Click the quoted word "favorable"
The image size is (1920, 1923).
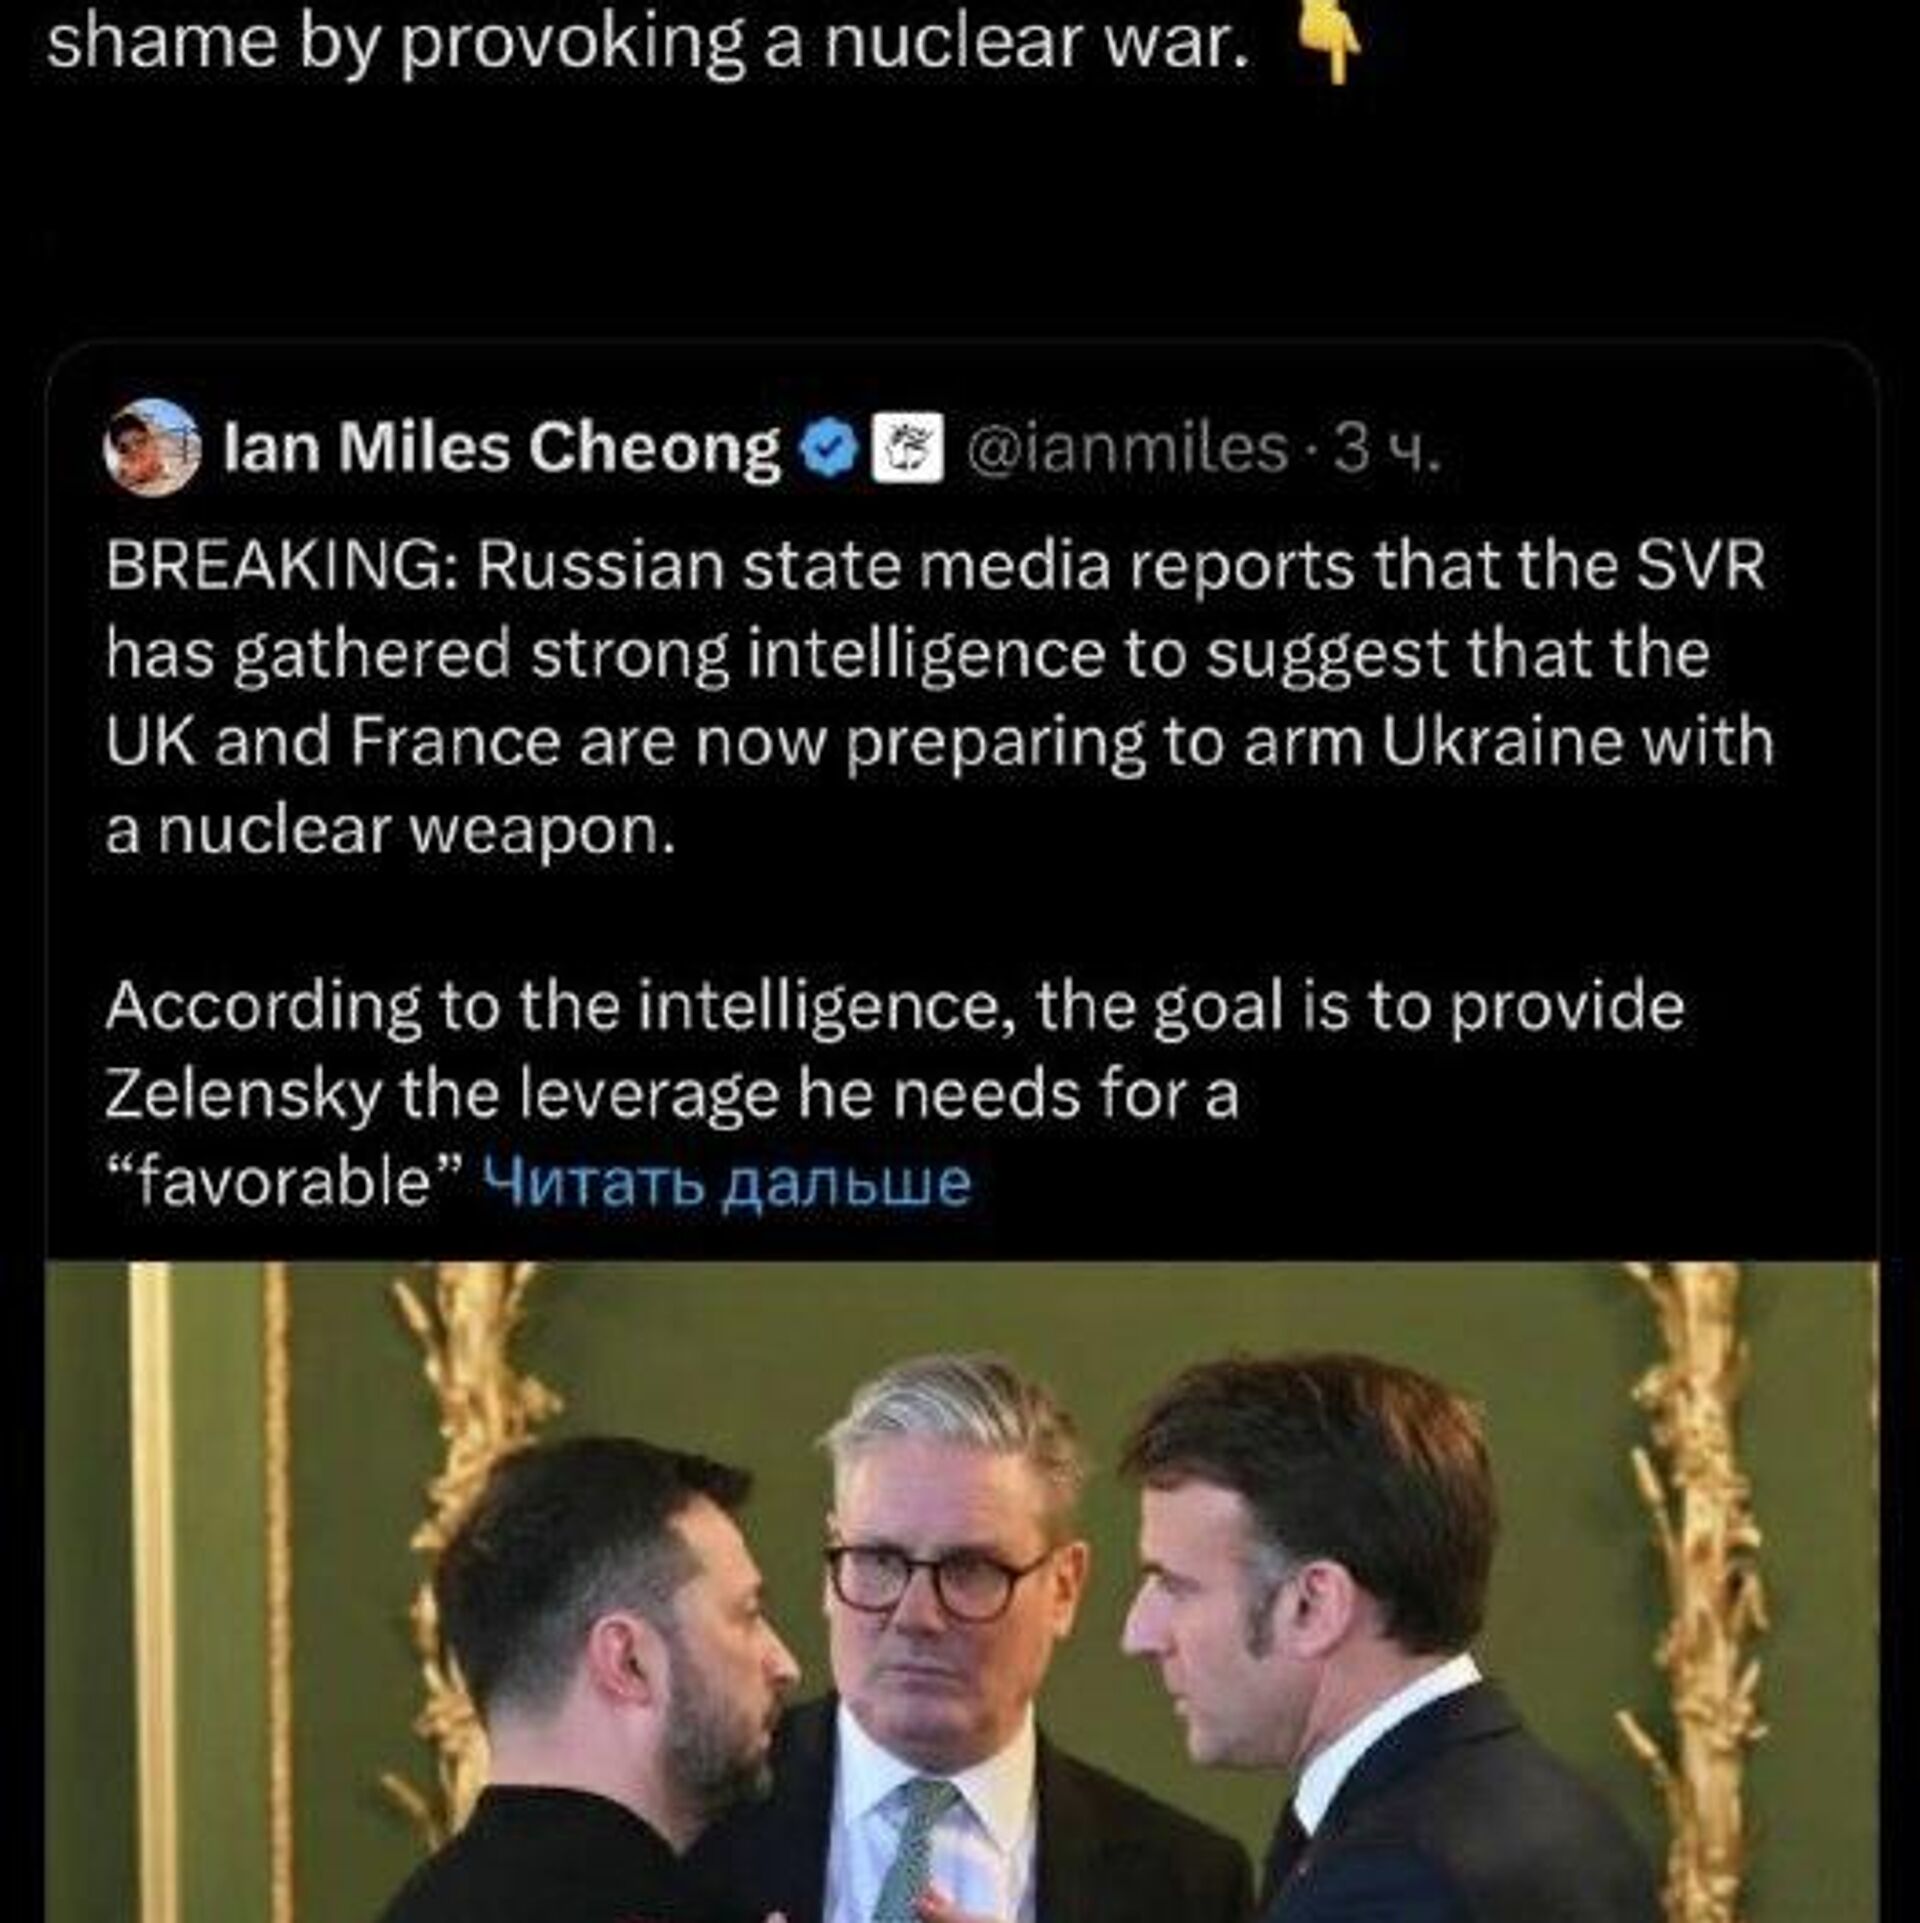click(282, 1183)
